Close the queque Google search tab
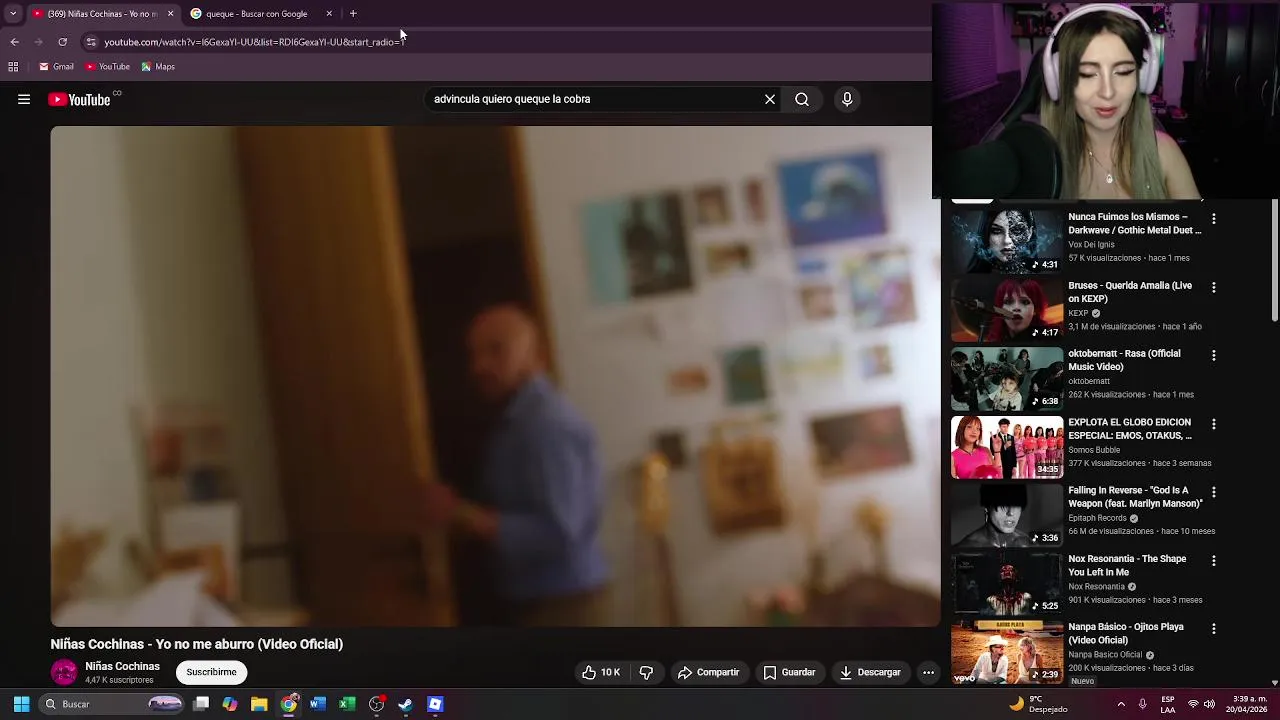Viewport: 1280px width, 720px height. (329, 14)
